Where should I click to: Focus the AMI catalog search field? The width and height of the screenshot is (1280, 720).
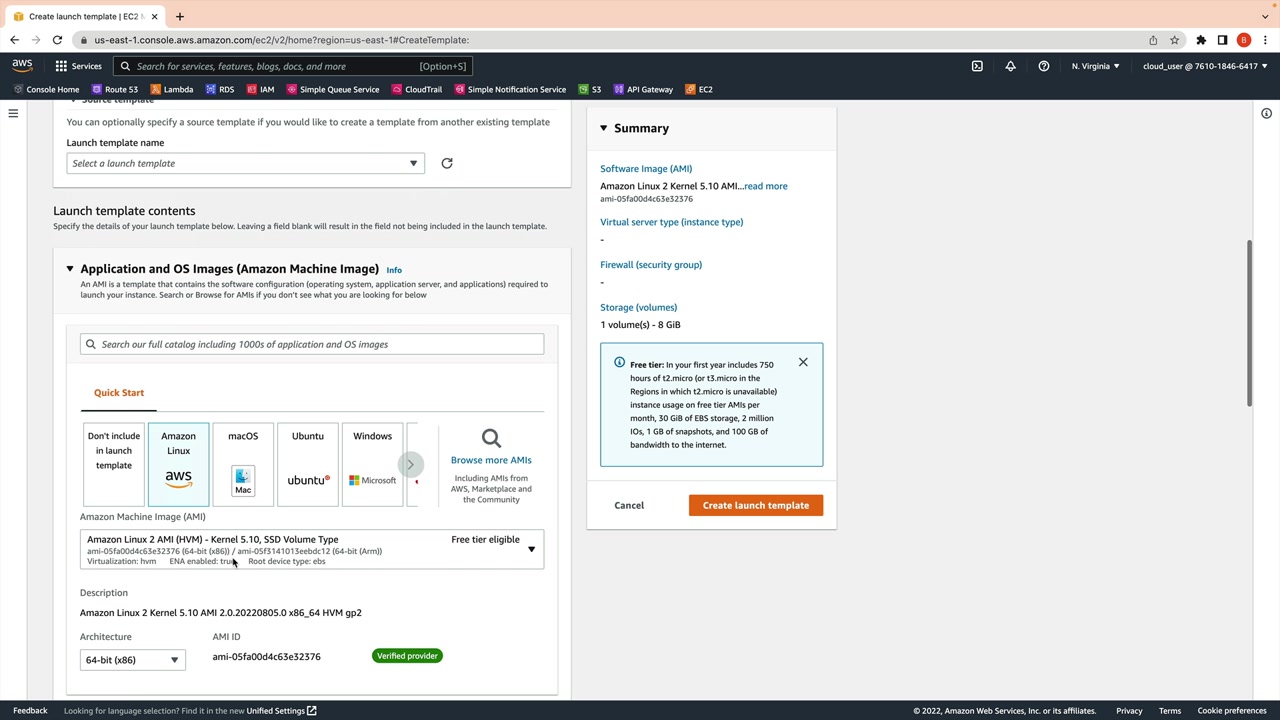pyautogui.click(x=312, y=344)
